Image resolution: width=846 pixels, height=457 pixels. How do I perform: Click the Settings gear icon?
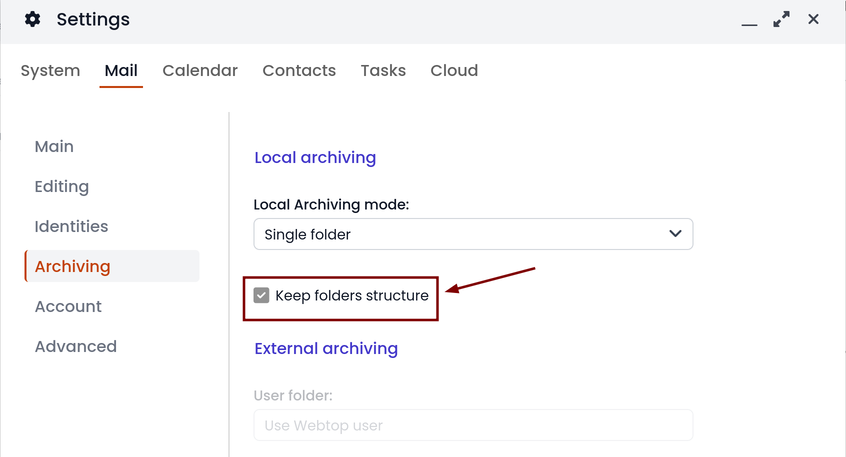point(32,19)
